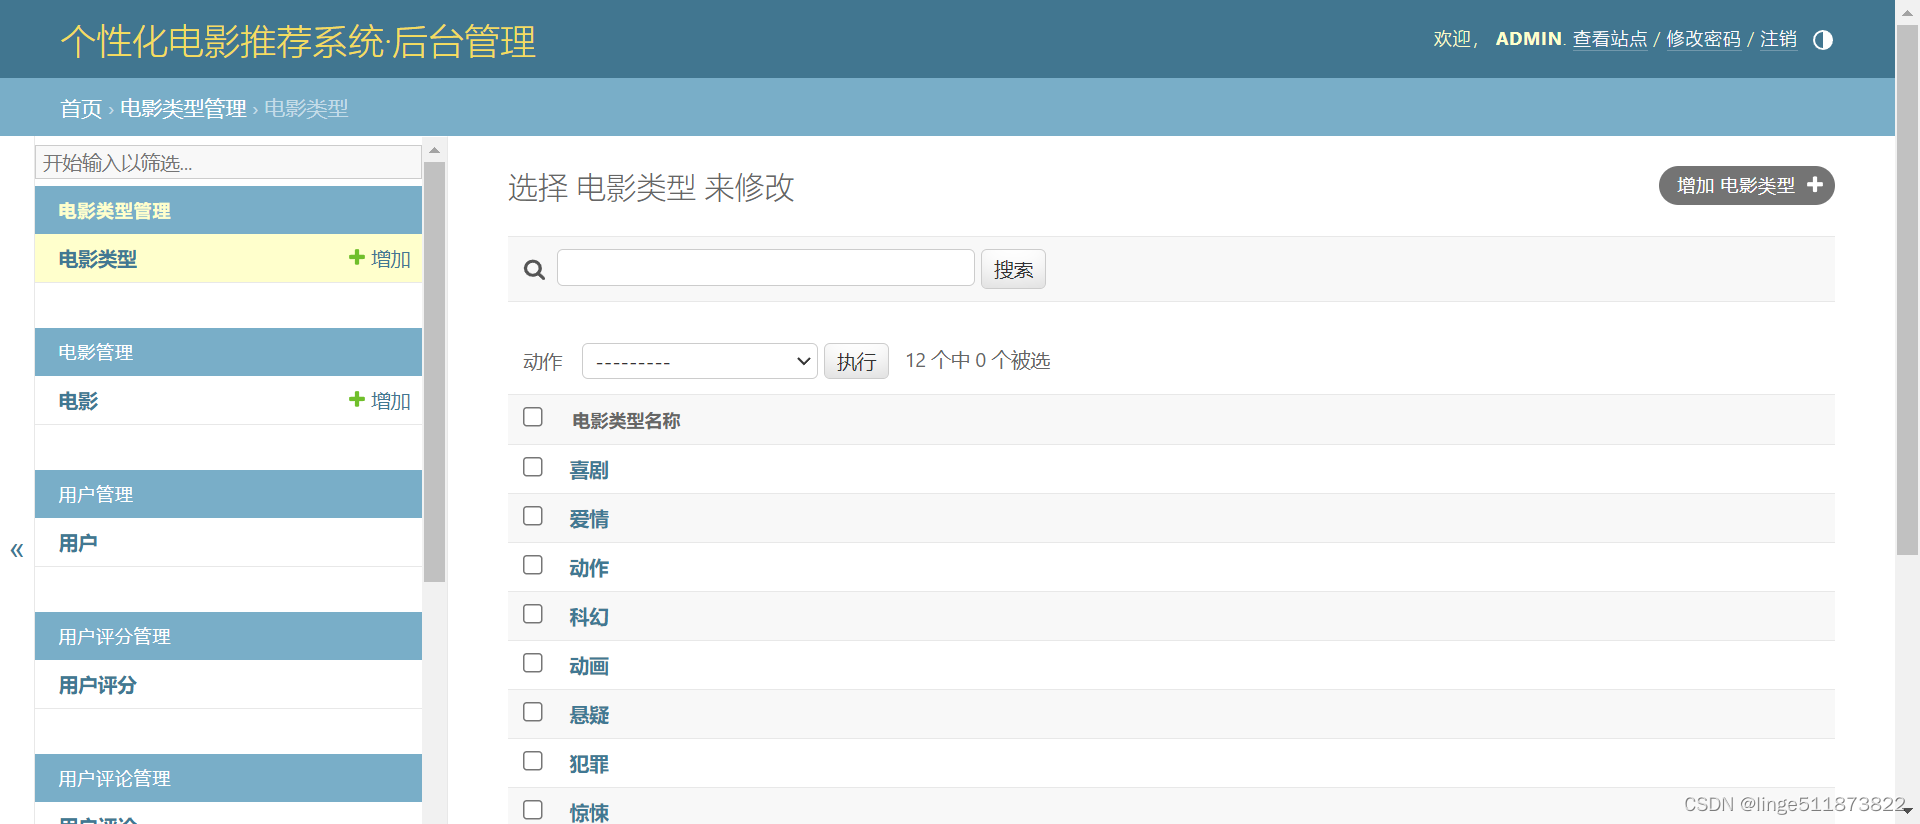This screenshot has width=1920, height=824.
Task: Click the green plus beside 电影类型 in the sidebar
Action: [x=356, y=257]
